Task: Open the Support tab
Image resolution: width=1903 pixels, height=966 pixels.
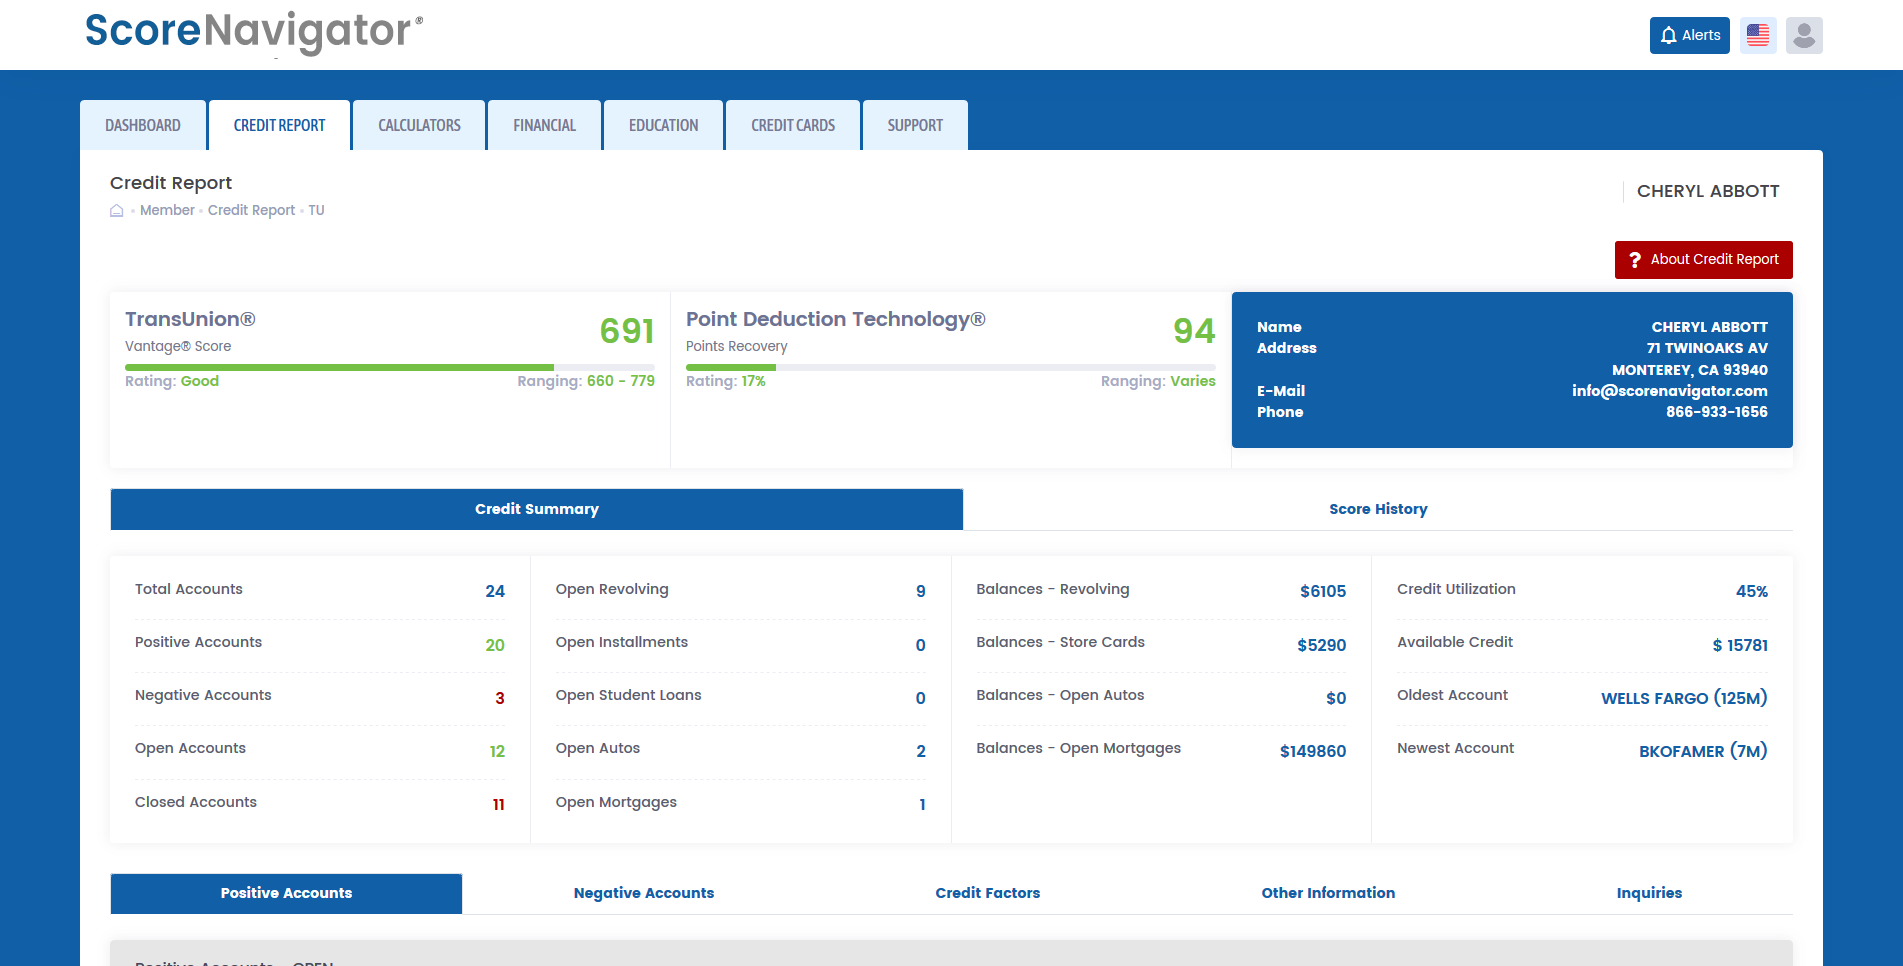Action: [x=915, y=125]
